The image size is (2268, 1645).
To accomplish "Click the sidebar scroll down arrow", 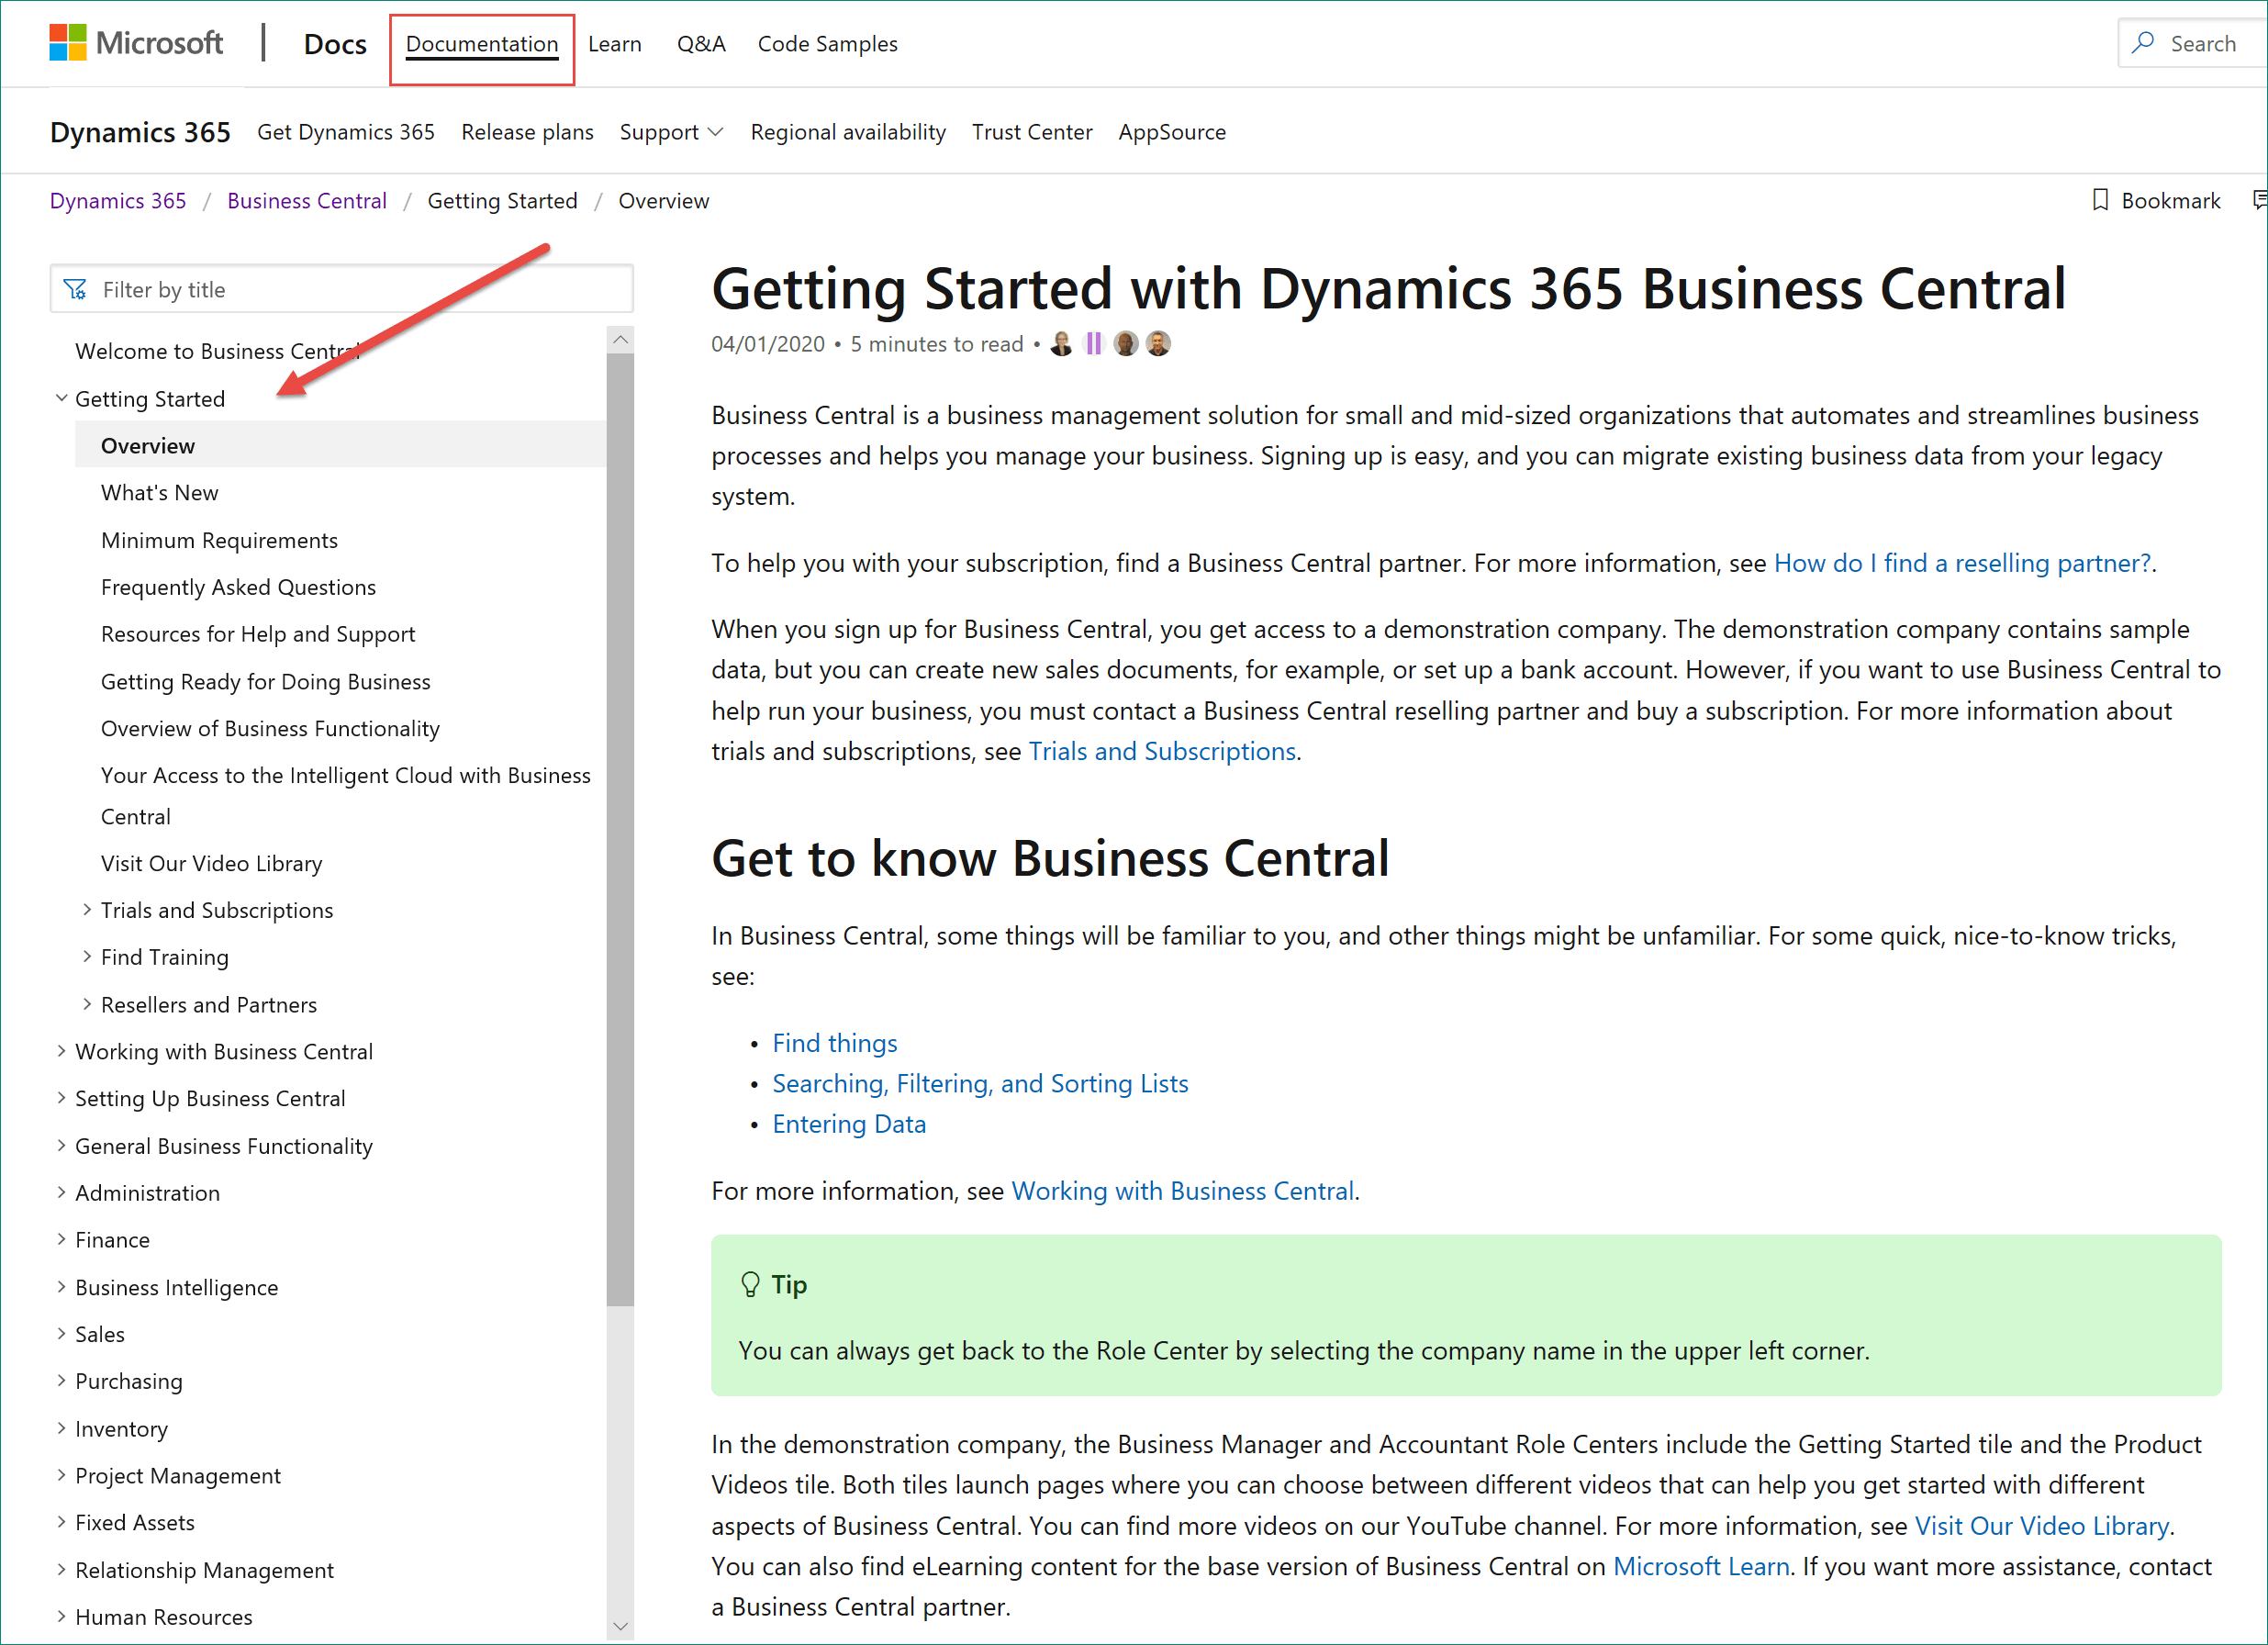I will 620,1626.
